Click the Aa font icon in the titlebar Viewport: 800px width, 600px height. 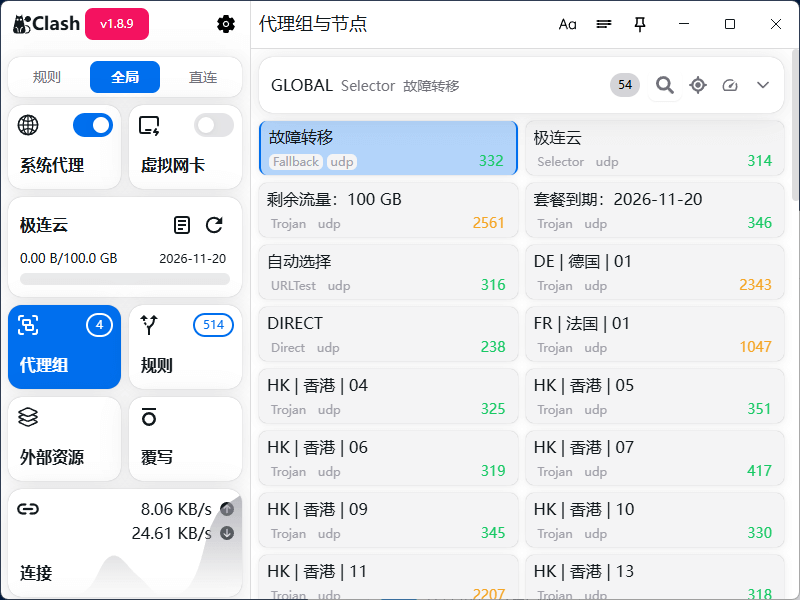pyautogui.click(x=568, y=24)
